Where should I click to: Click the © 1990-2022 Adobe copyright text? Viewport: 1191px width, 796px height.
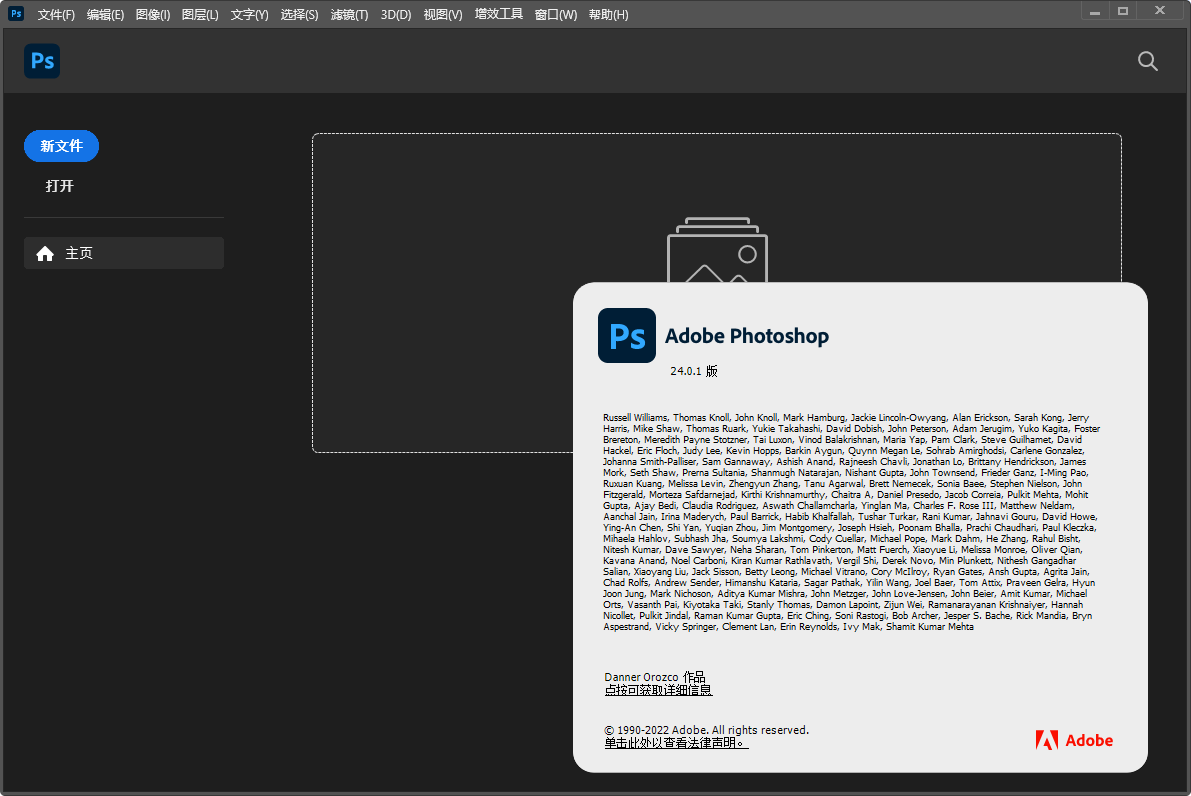tap(706, 730)
